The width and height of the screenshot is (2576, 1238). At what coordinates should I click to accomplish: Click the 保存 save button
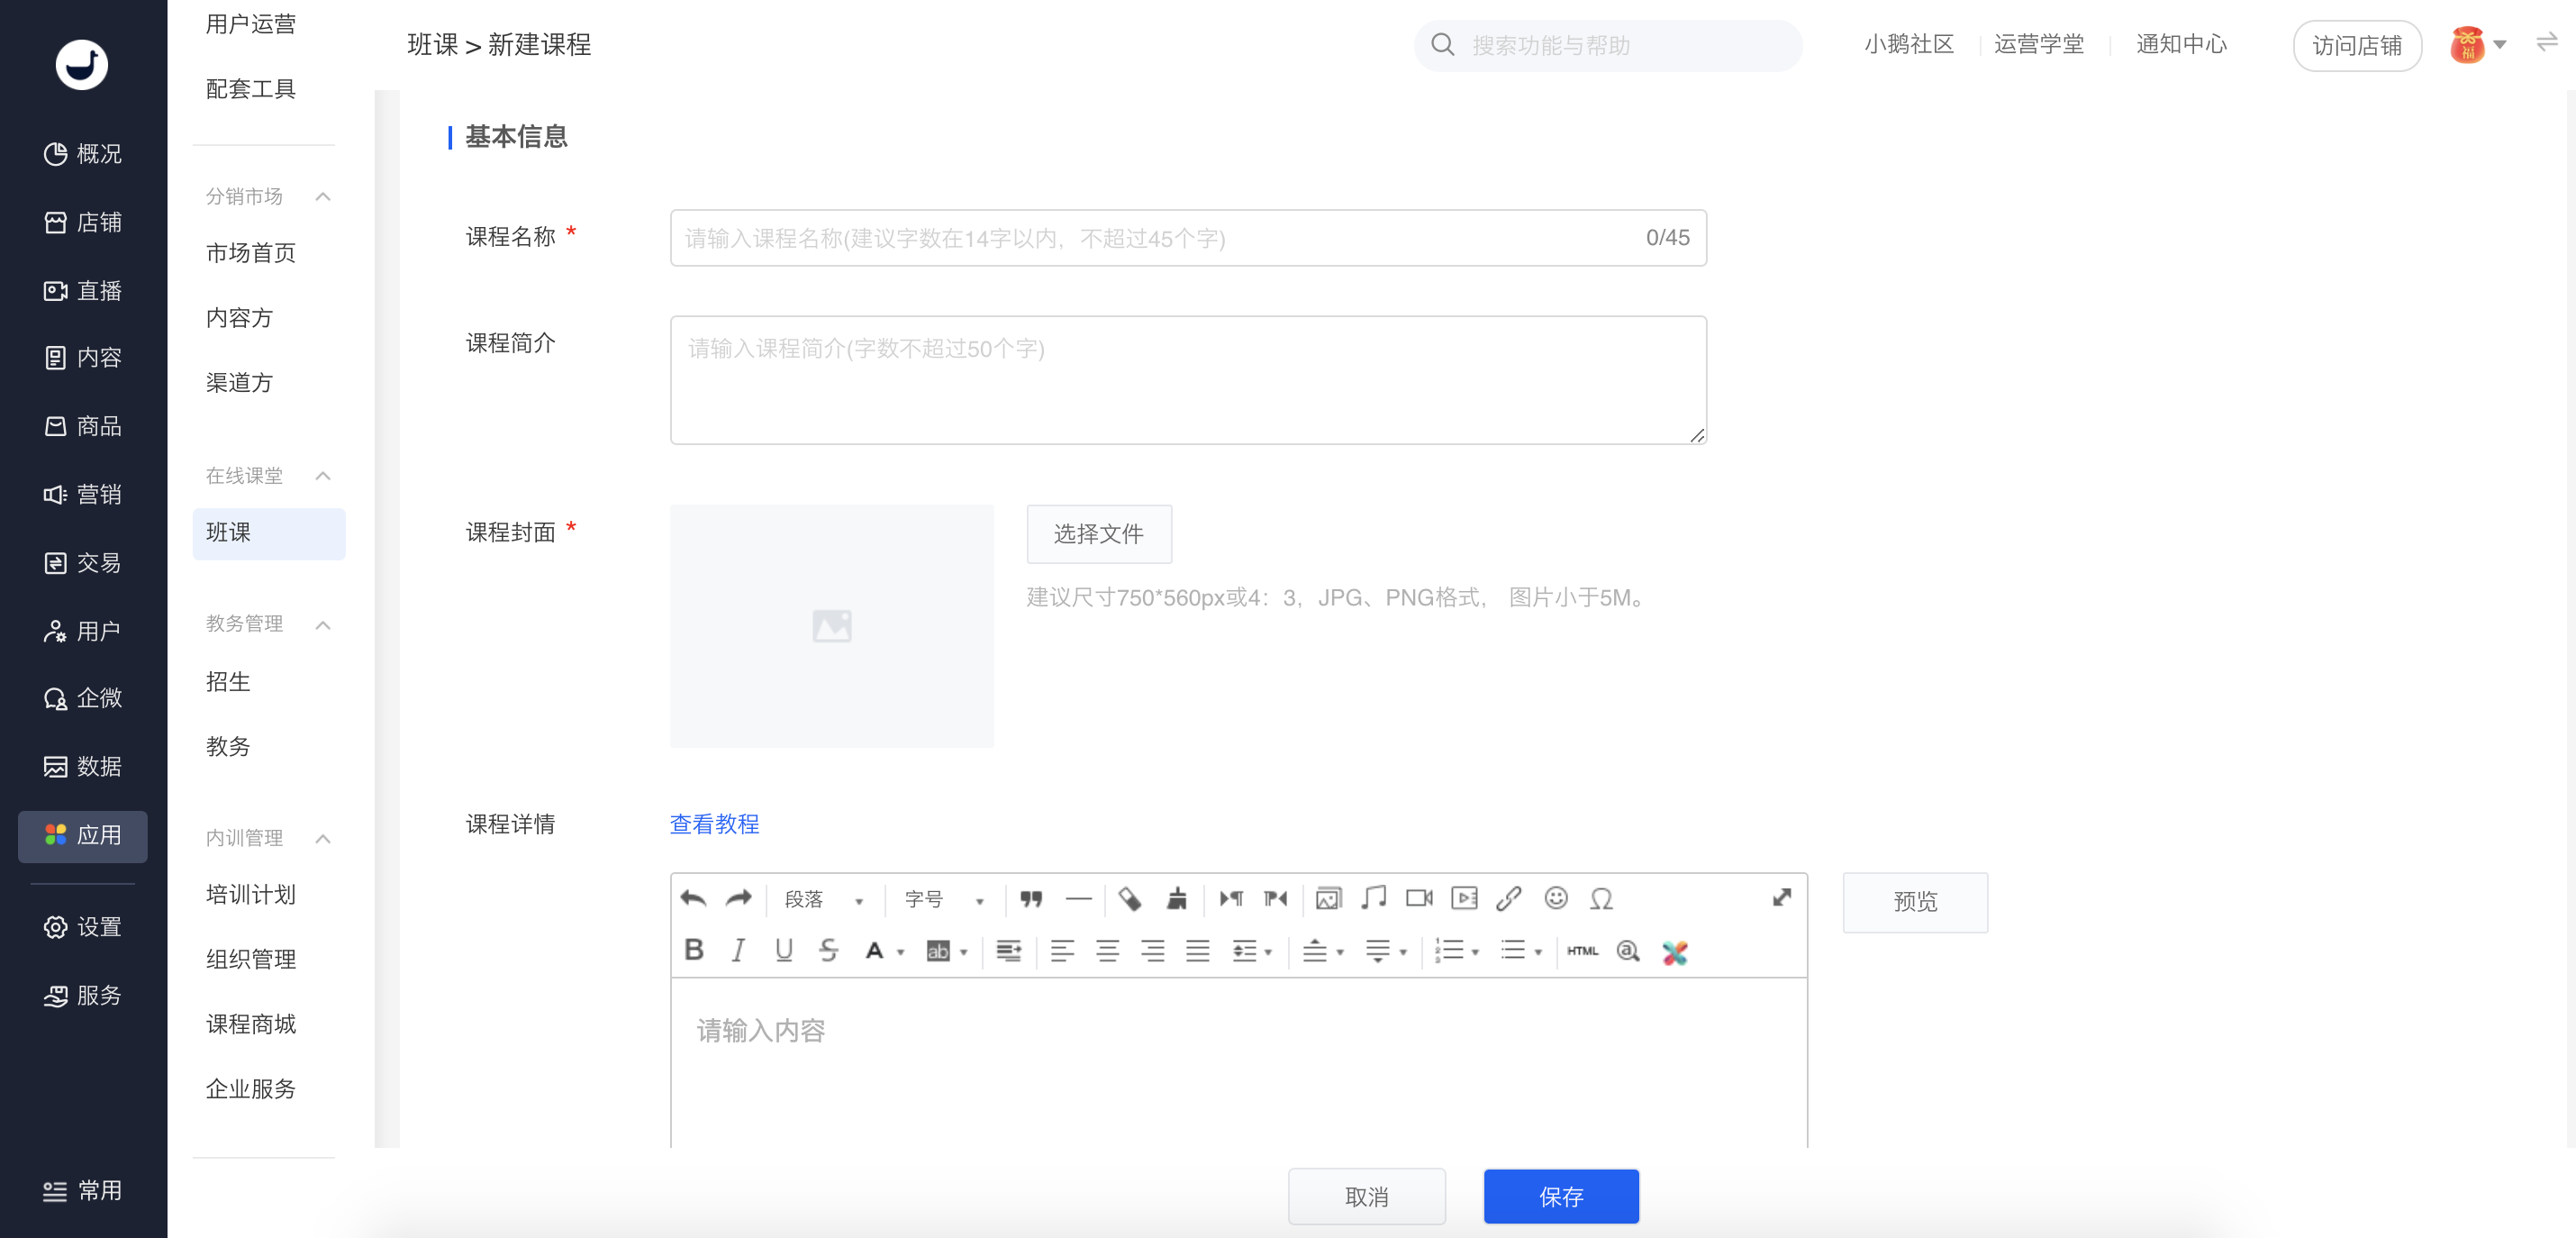tap(1561, 1196)
